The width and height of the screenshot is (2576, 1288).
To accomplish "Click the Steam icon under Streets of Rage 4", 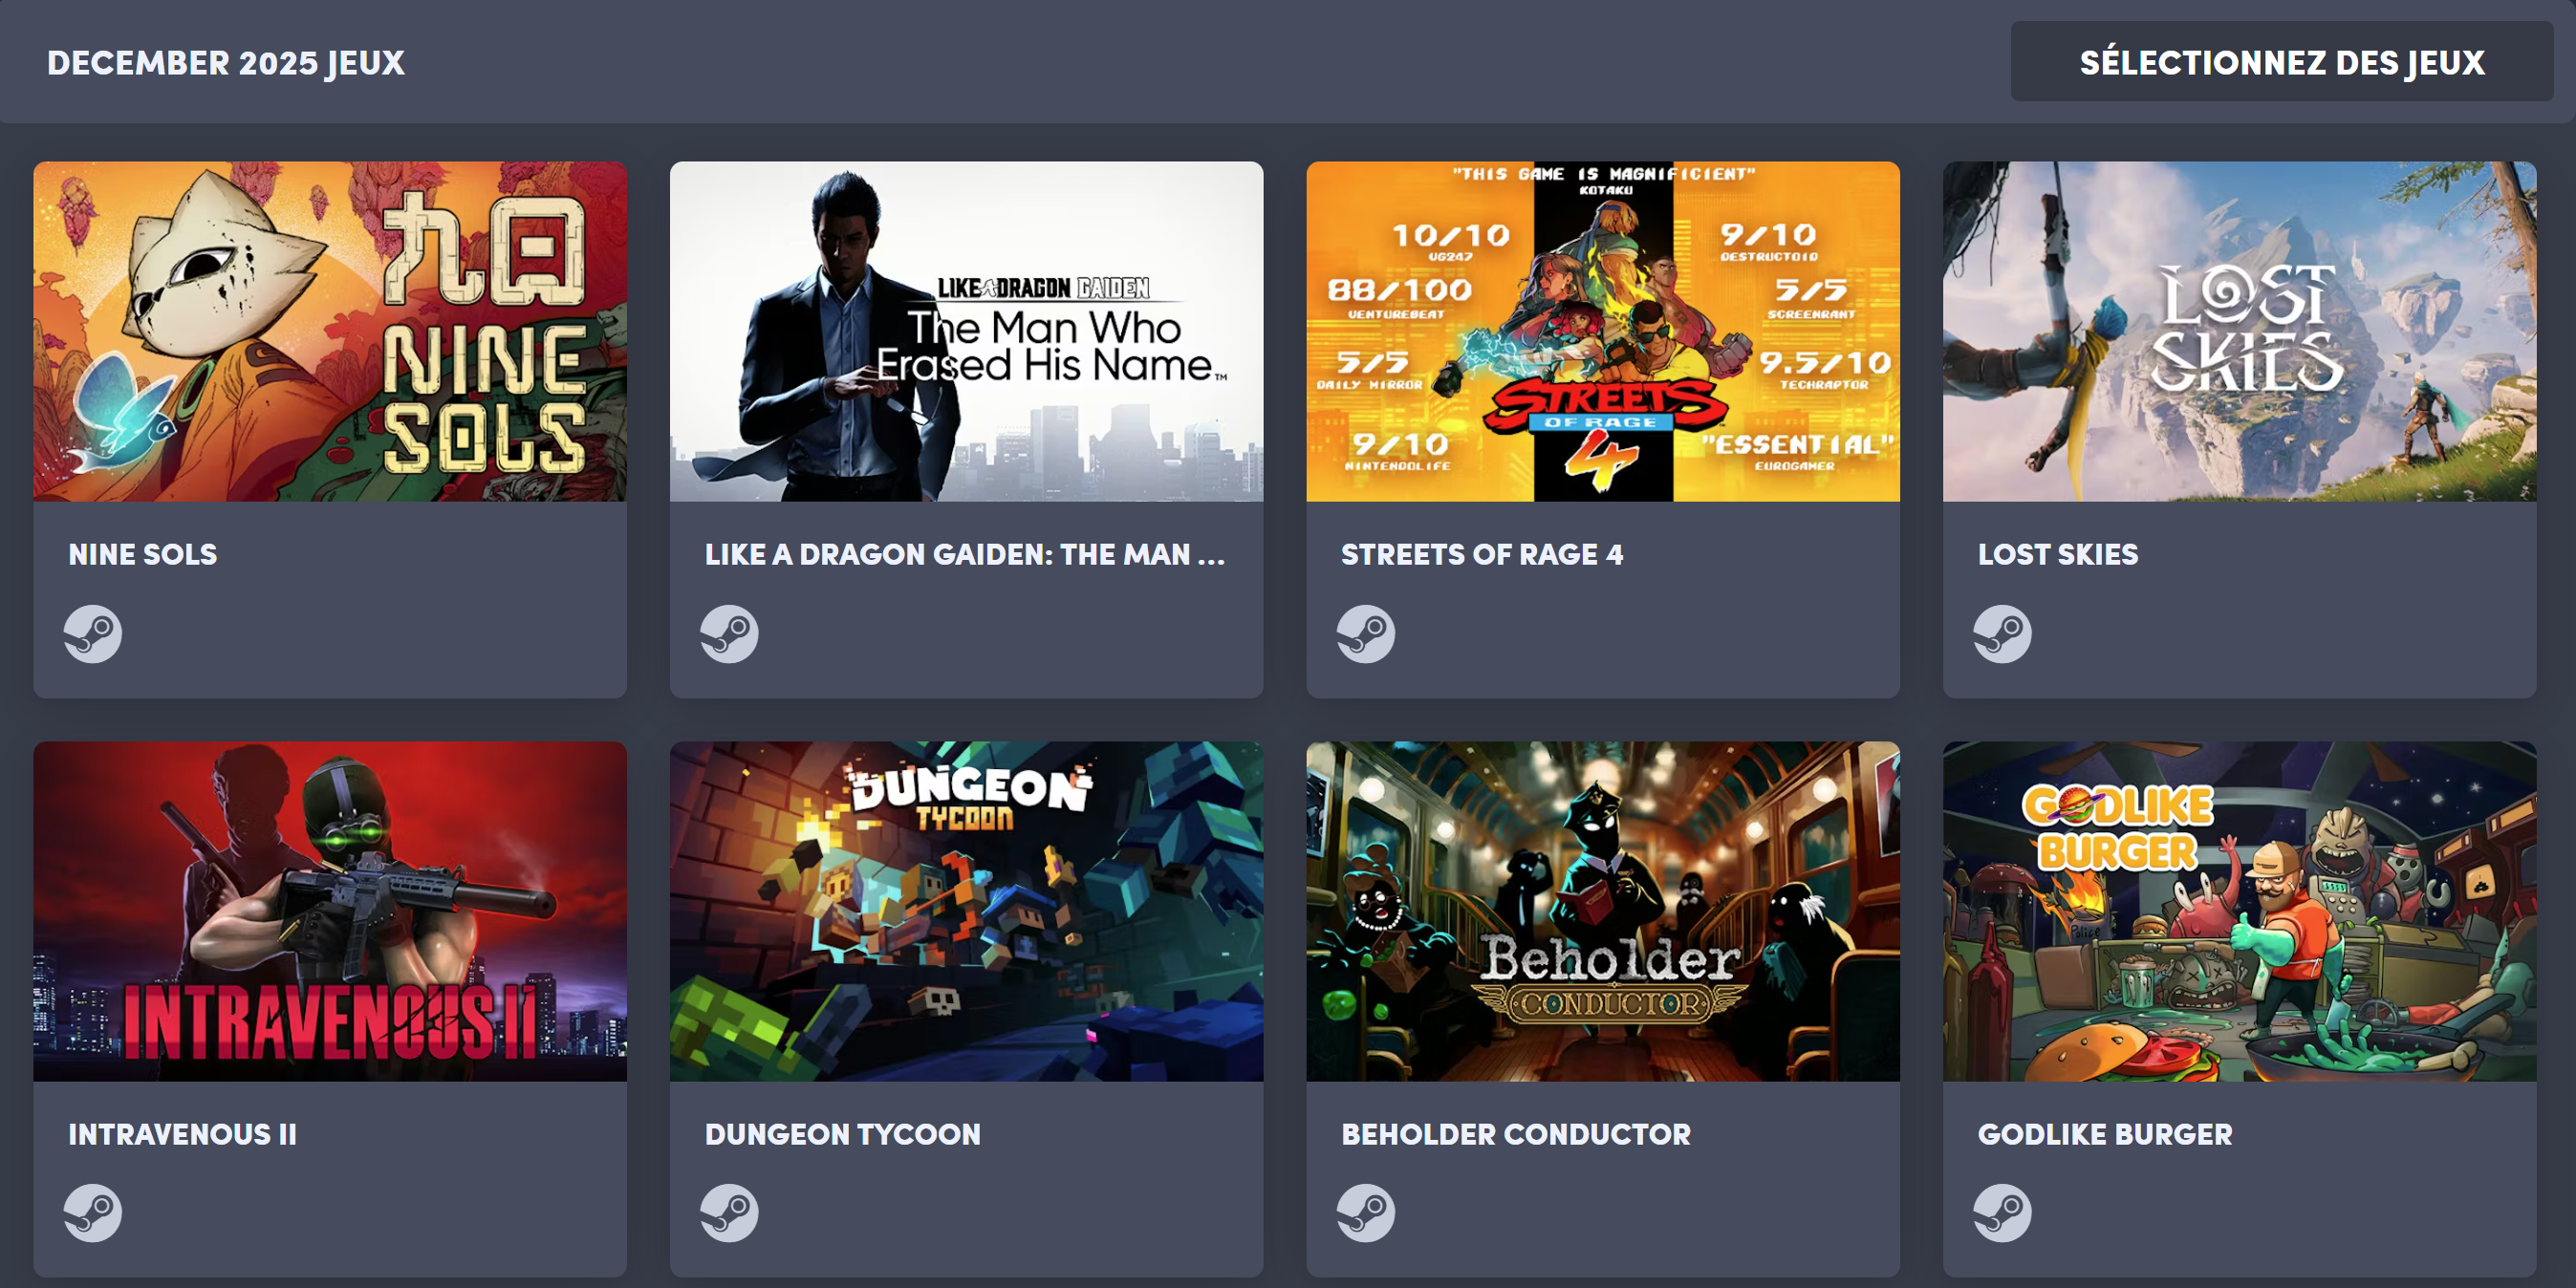I will pyautogui.click(x=1366, y=634).
